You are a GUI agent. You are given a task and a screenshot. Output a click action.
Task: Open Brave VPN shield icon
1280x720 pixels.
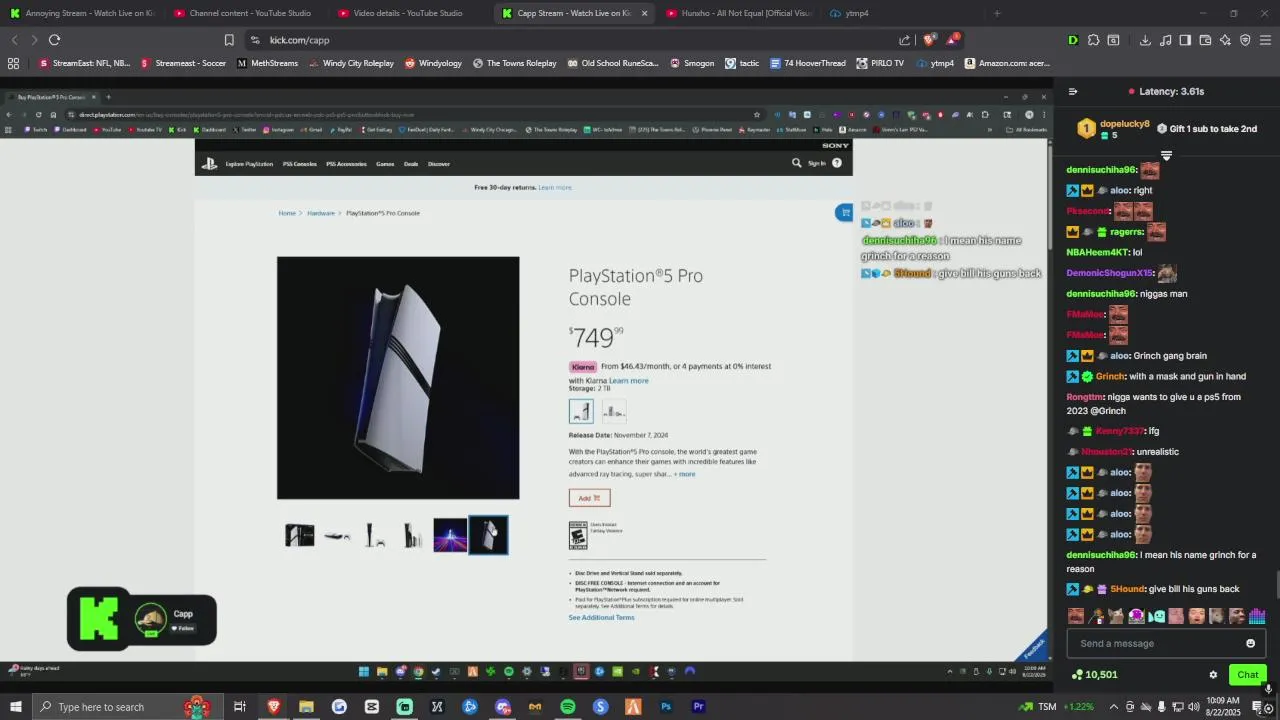[1245, 40]
